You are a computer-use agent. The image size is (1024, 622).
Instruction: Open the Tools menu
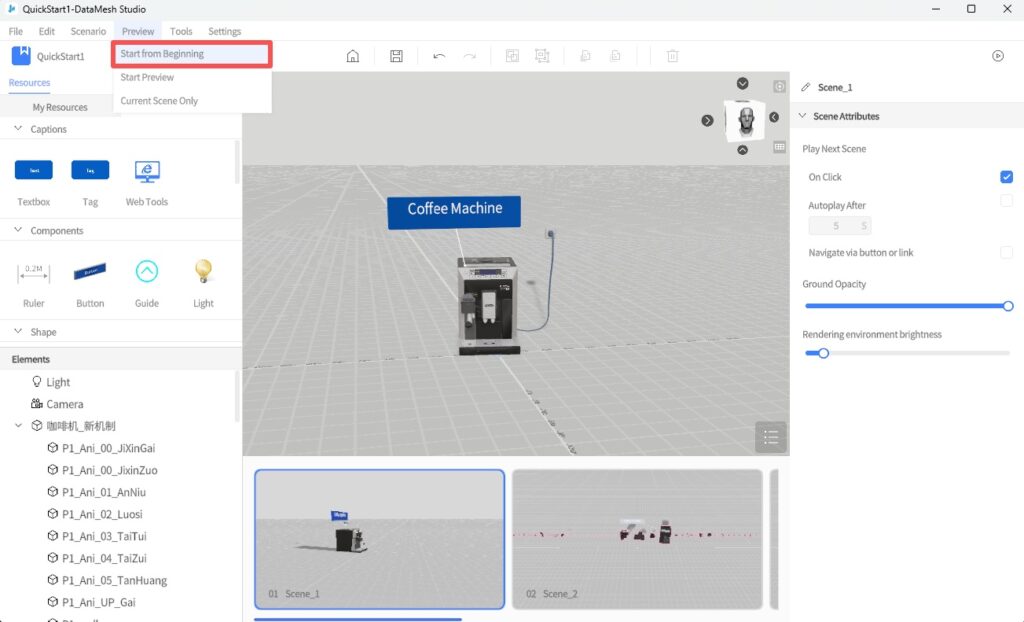click(181, 32)
